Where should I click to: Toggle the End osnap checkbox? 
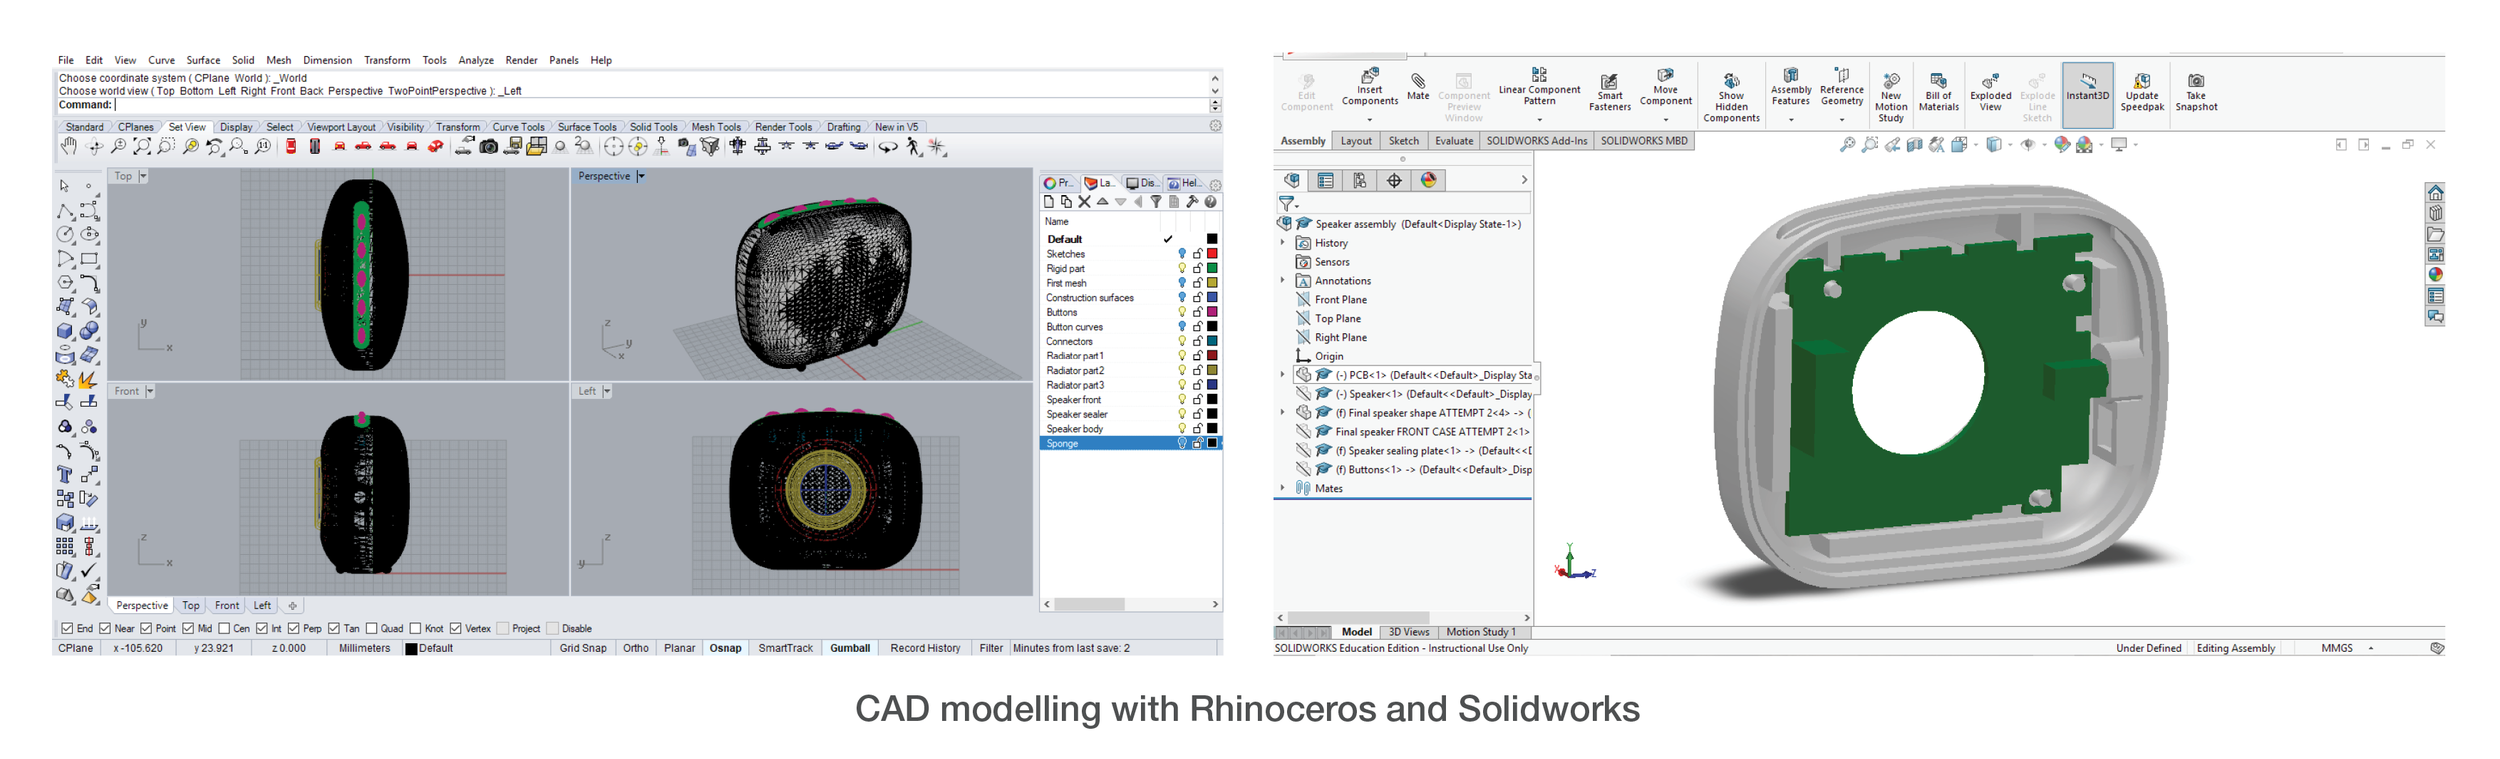click(x=67, y=629)
